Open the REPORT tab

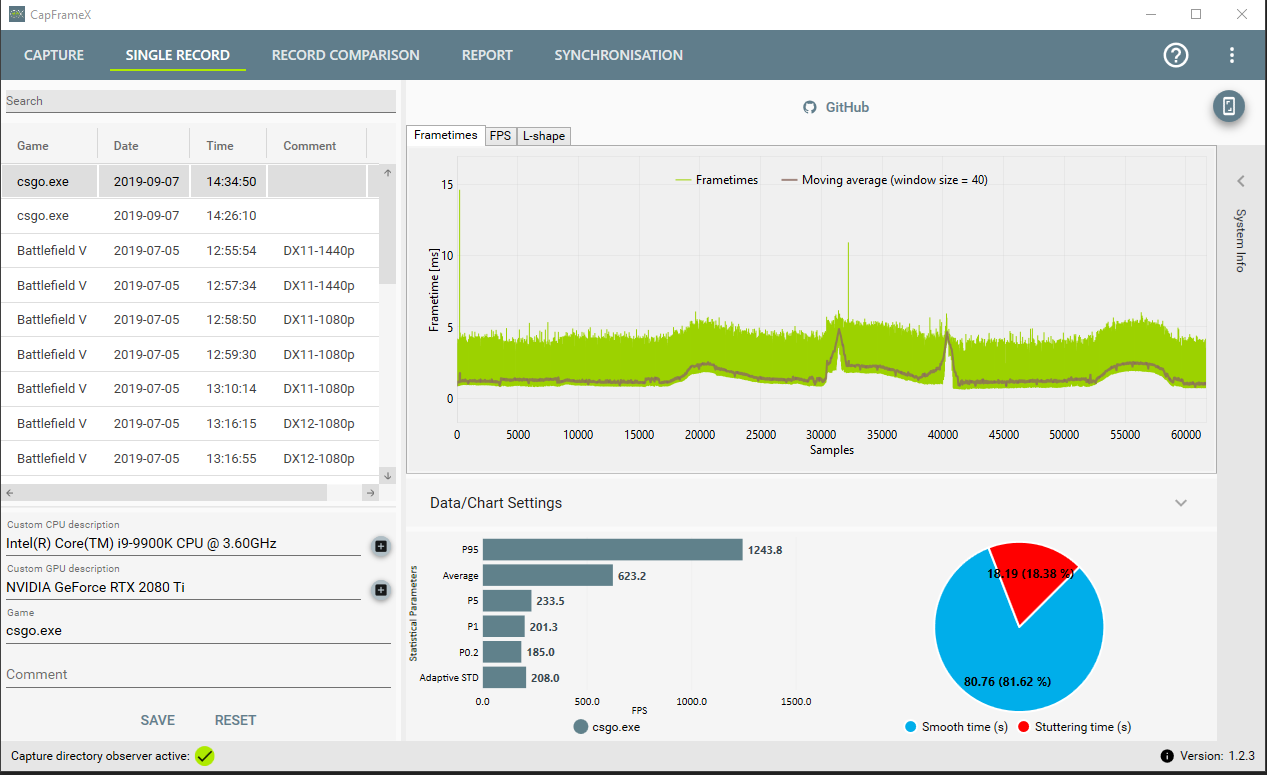pos(487,55)
